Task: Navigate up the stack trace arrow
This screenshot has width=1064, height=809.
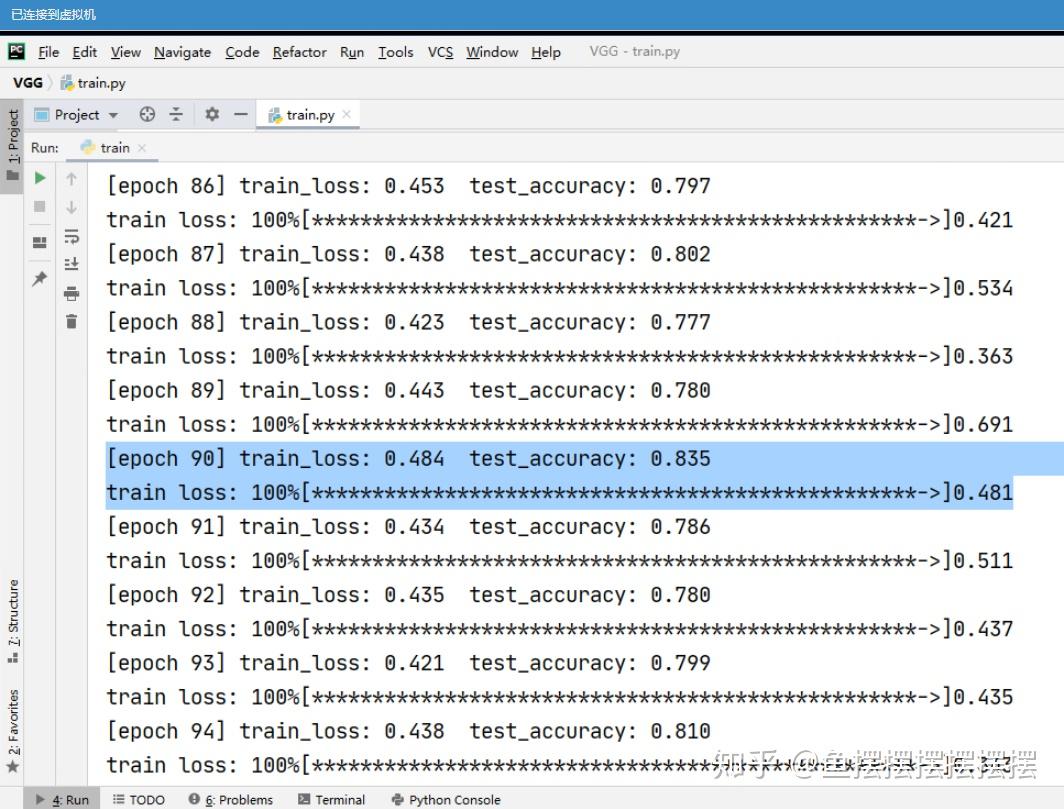Action: pos(71,179)
